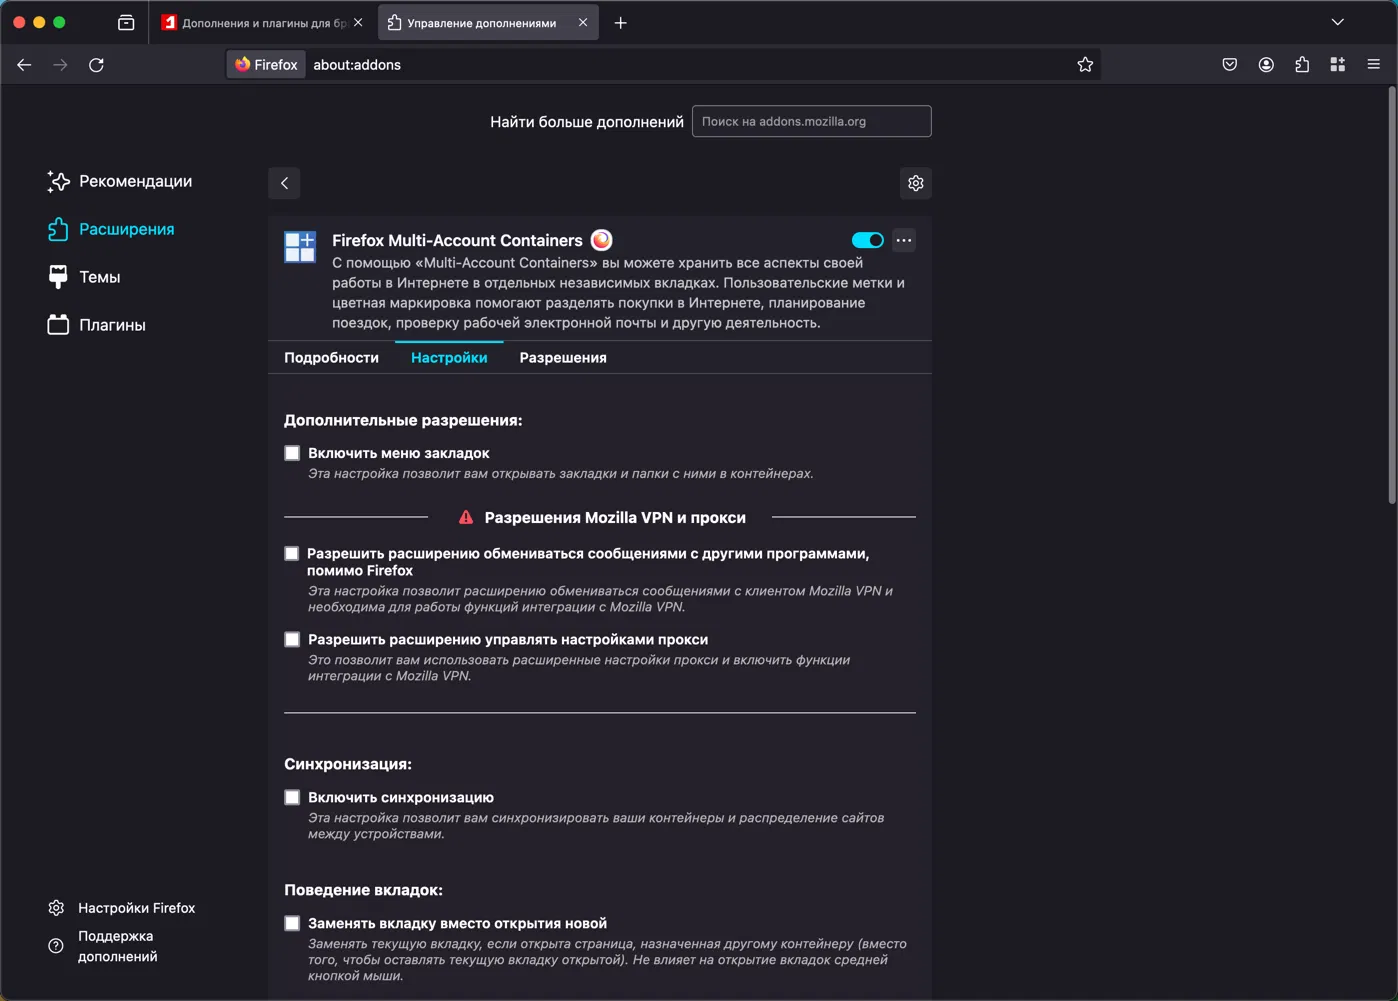Image resolution: width=1398 pixels, height=1001 pixels.
Task: Click the Поведение вкладок heading
Action: coord(363,890)
